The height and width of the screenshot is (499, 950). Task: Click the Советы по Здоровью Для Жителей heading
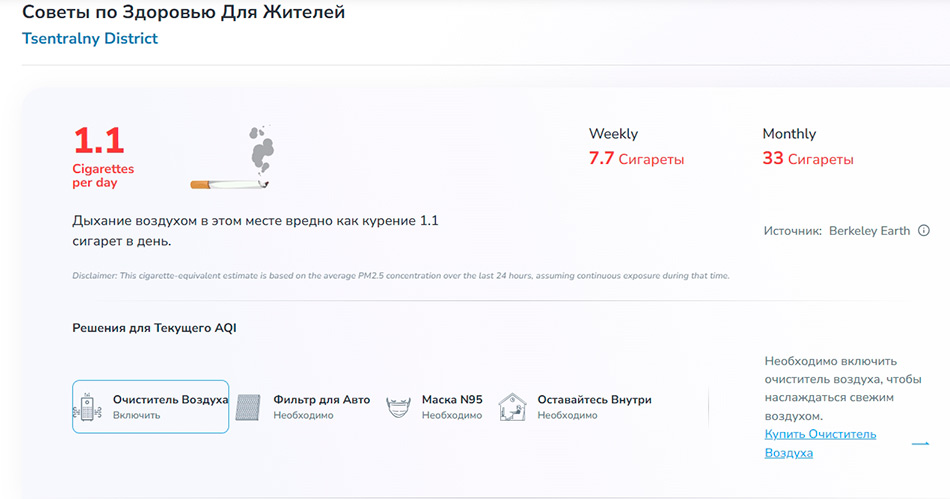coord(183,13)
